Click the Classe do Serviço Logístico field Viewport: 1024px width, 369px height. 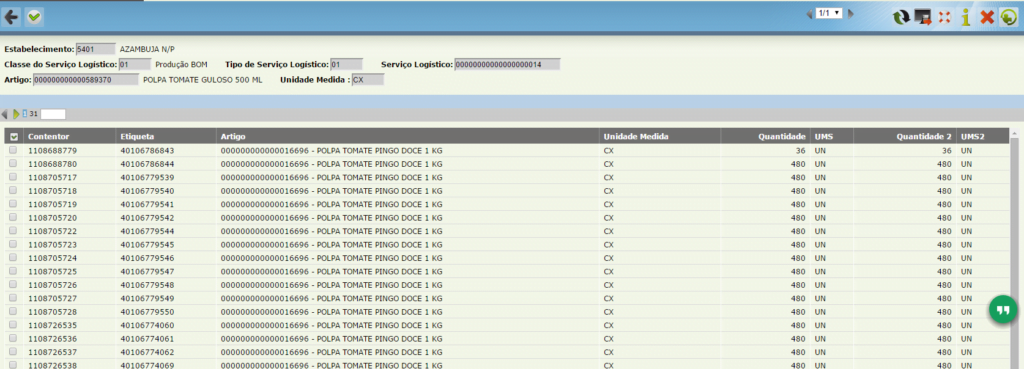[134, 64]
